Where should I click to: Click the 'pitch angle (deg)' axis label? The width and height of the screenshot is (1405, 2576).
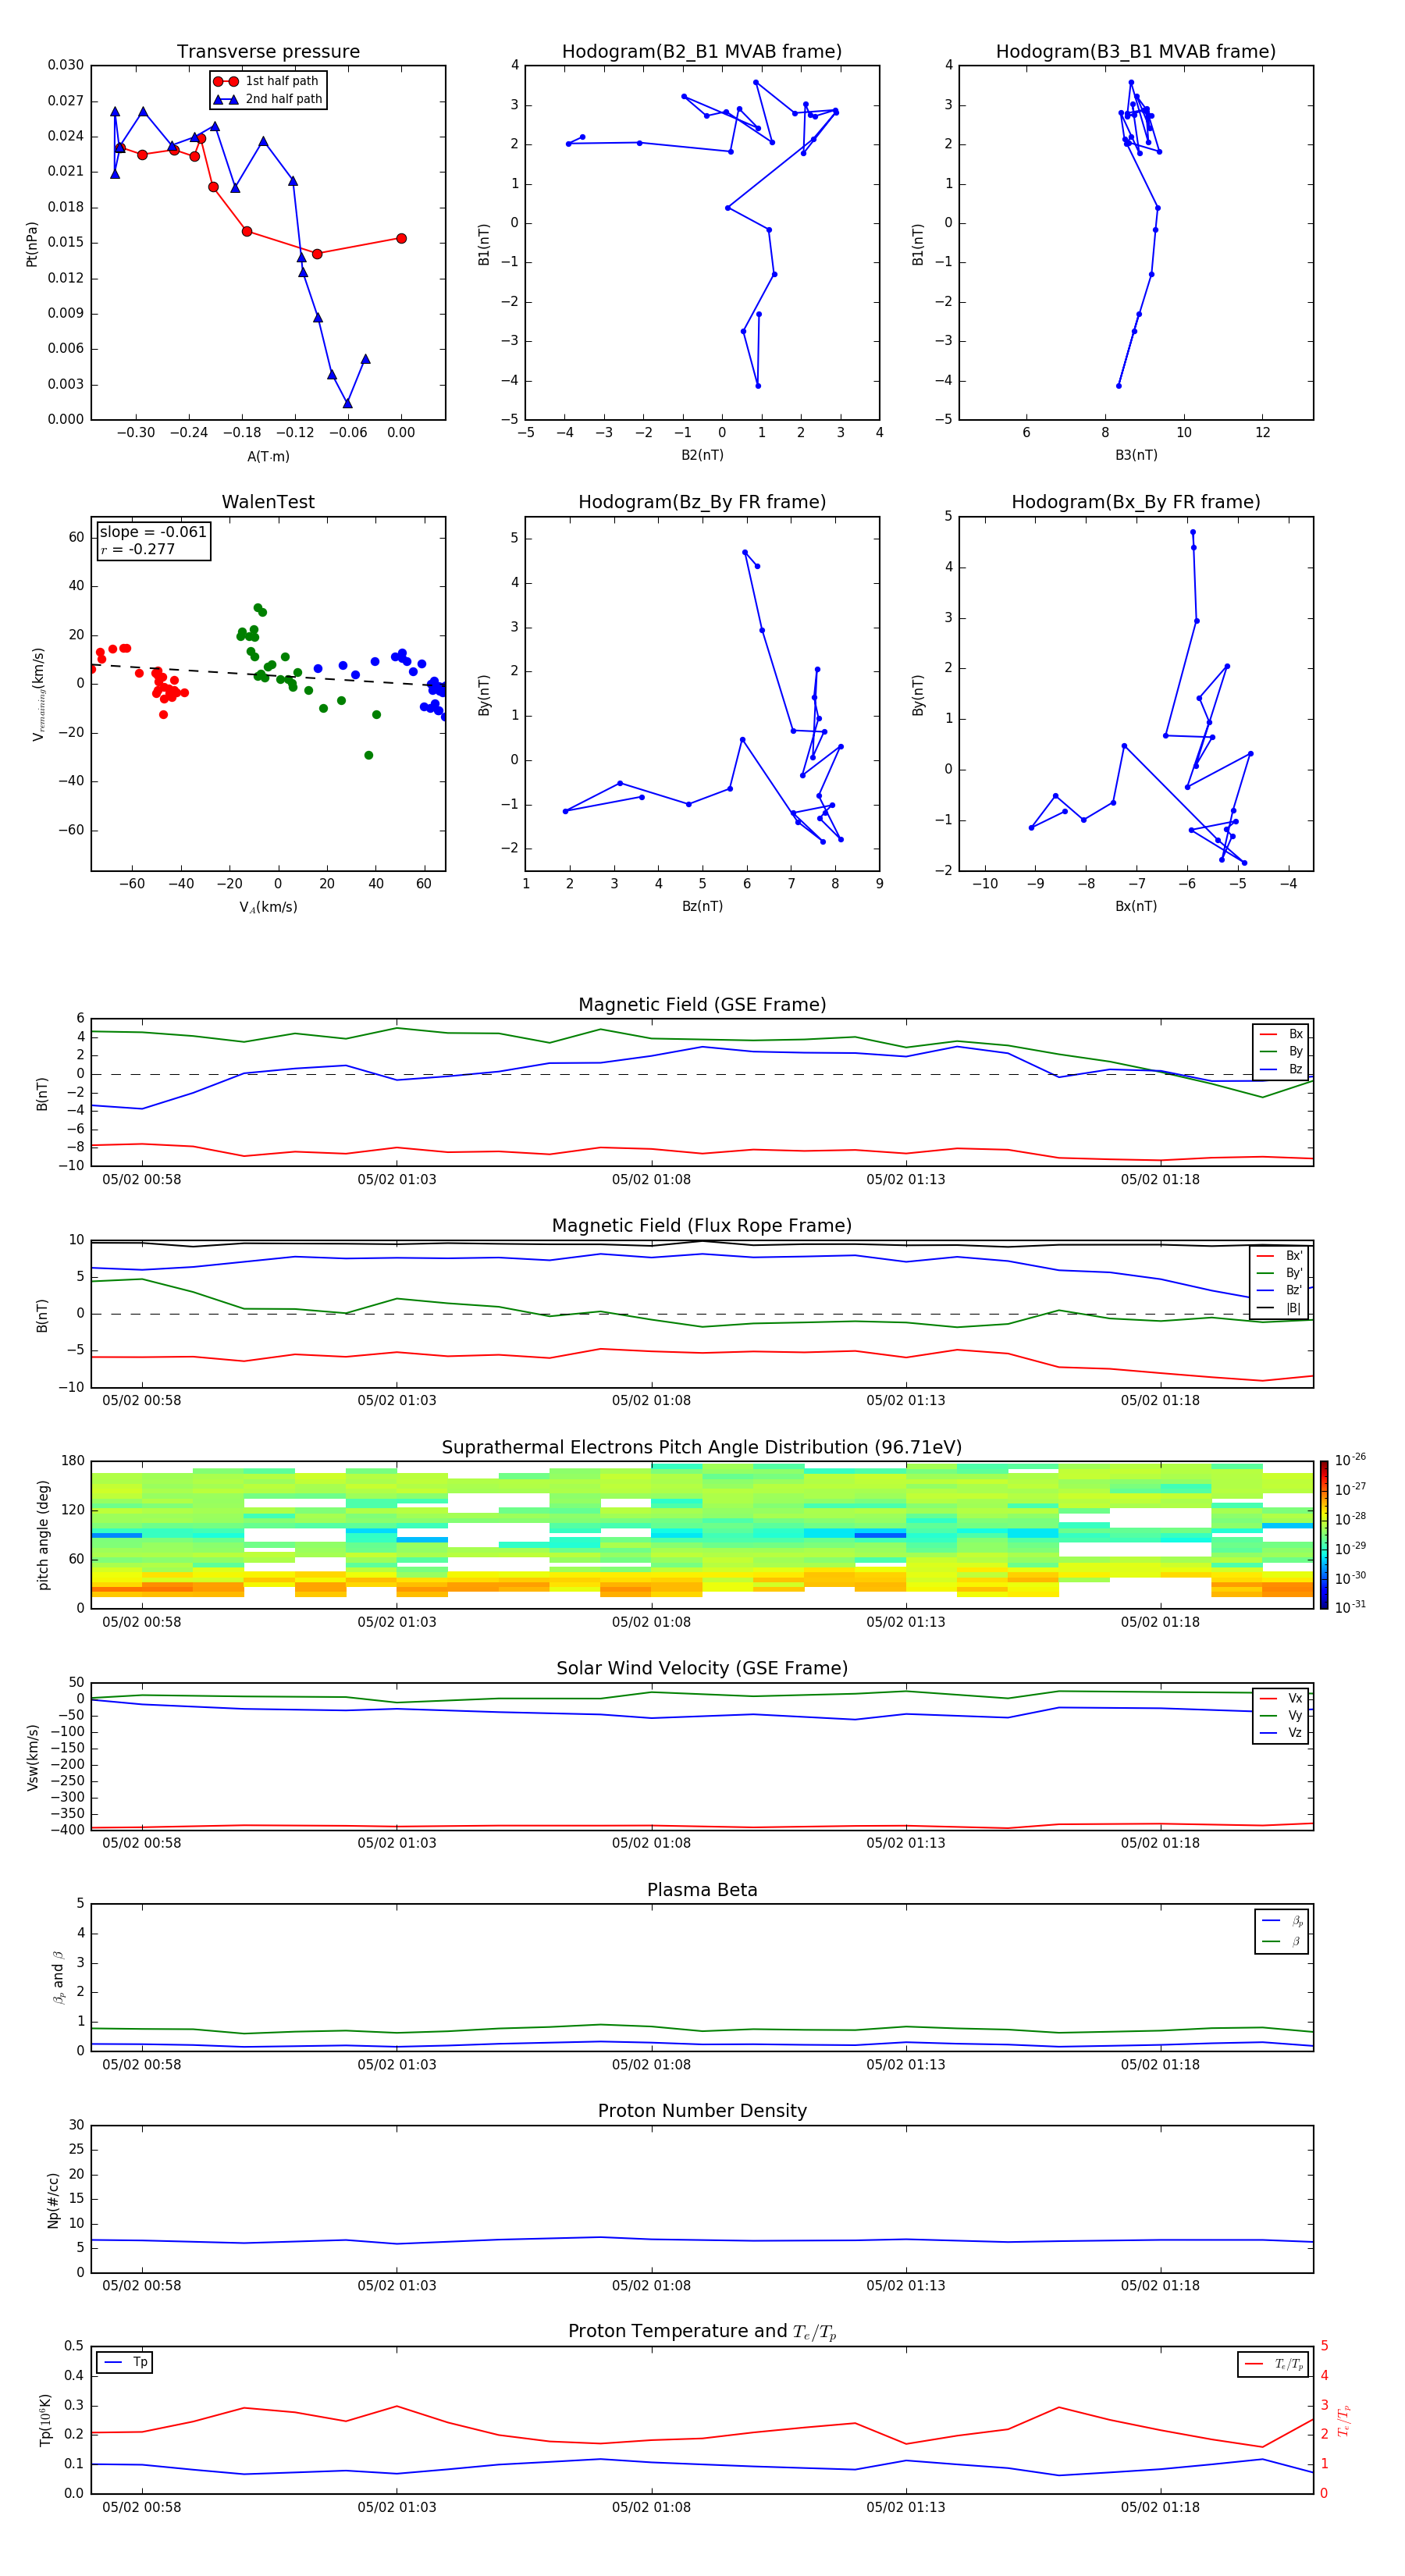[x=43, y=1534]
